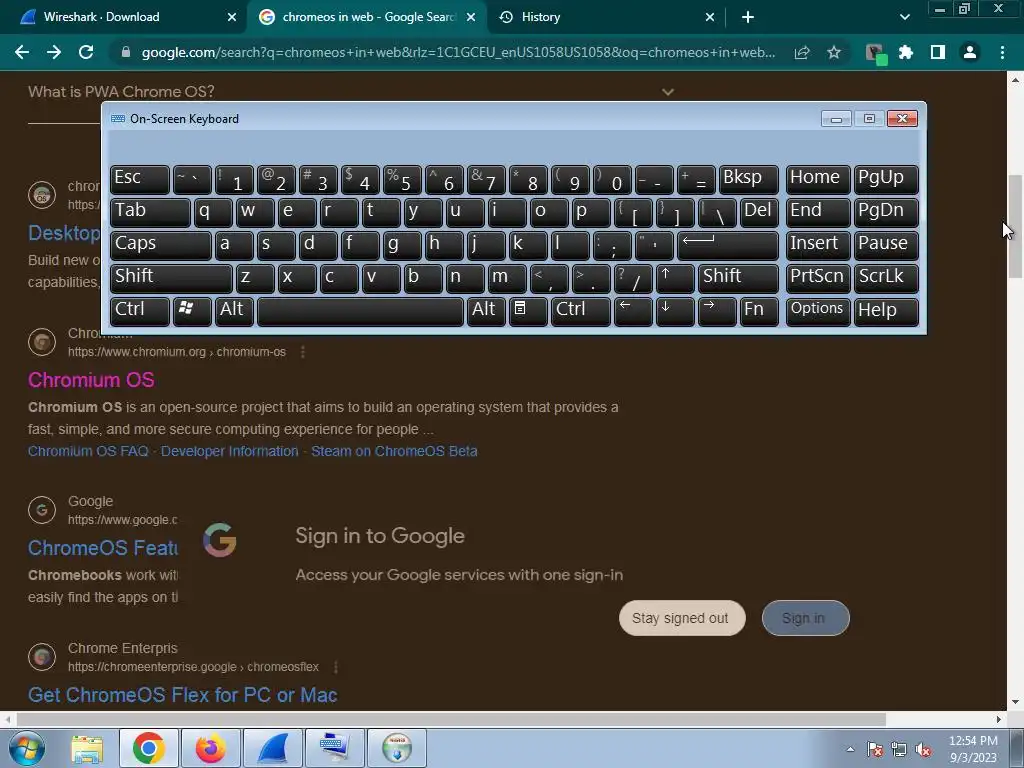This screenshot has width=1024, height=768.
Task: Open the Developer Information sublink
Action: point(229,451)
